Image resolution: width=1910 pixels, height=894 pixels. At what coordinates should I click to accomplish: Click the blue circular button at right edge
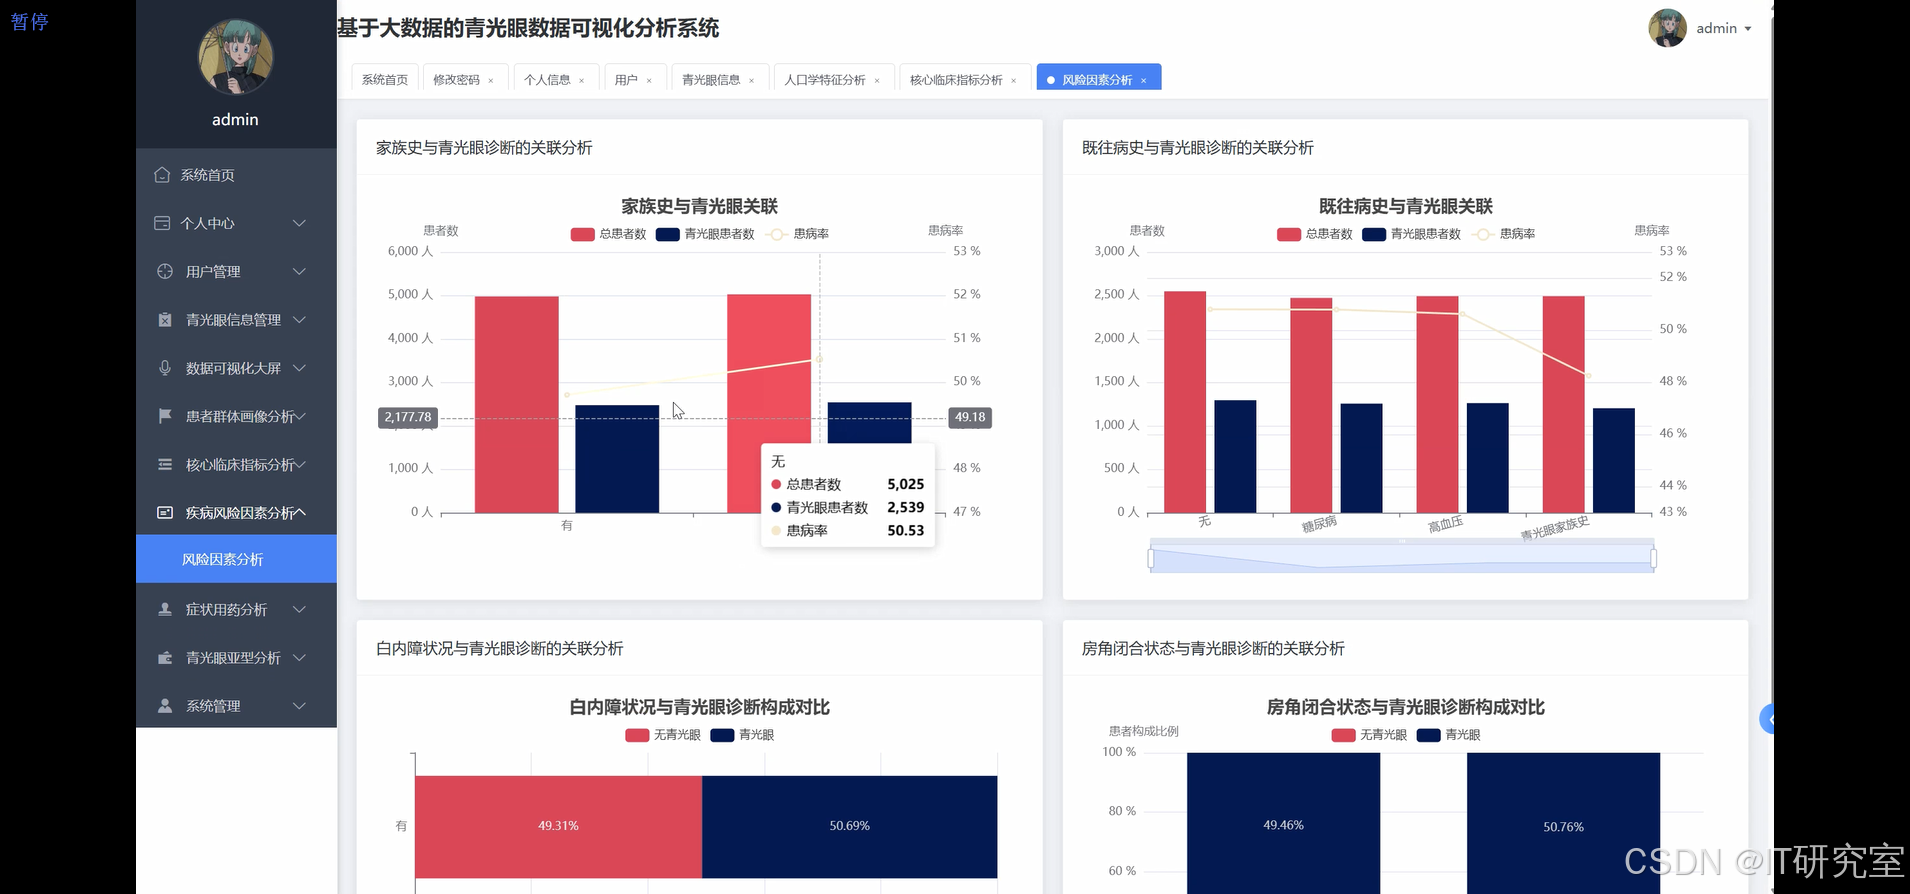(x=1767, y=718)
